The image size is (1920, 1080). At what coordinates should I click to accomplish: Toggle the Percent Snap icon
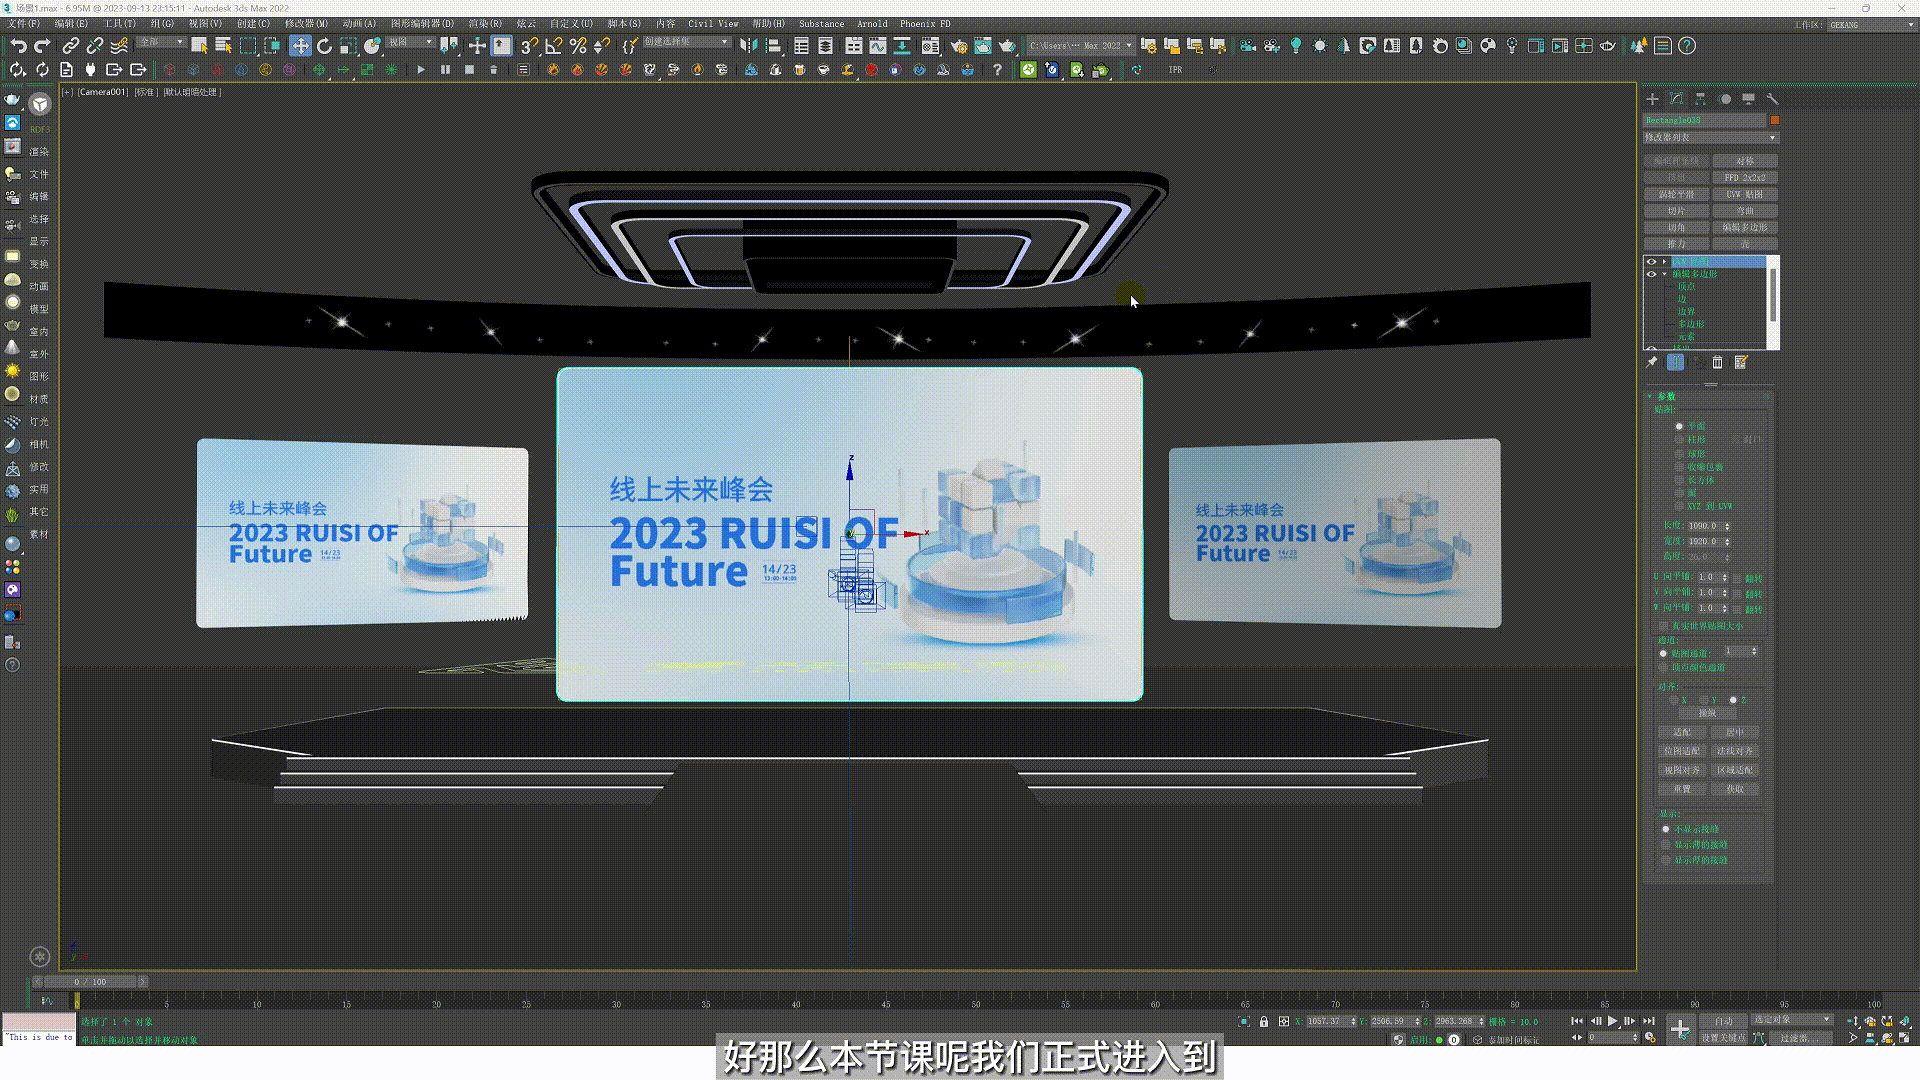point(577,46)
